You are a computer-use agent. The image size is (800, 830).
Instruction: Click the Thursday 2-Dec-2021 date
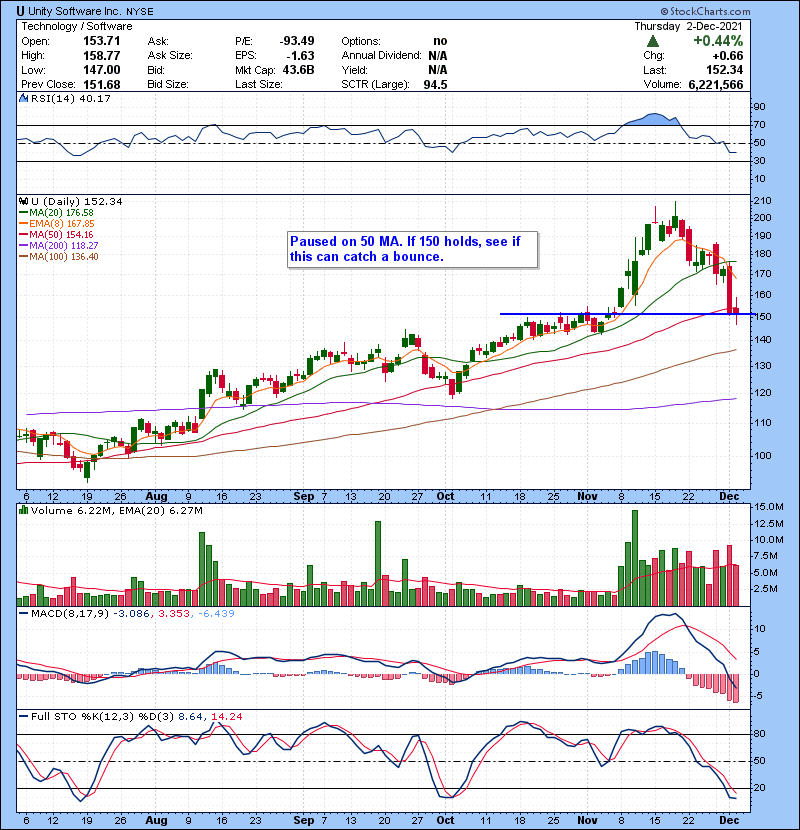click(688, 26)
